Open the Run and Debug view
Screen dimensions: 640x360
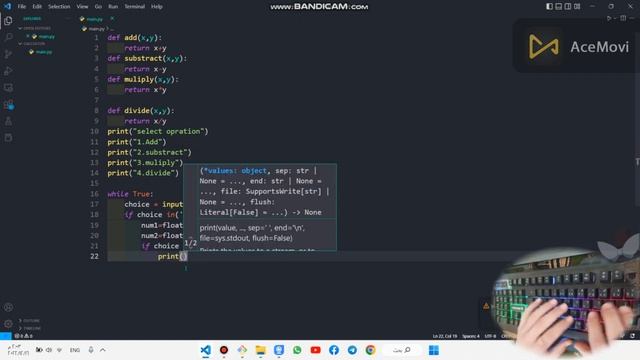click(8, 71)
